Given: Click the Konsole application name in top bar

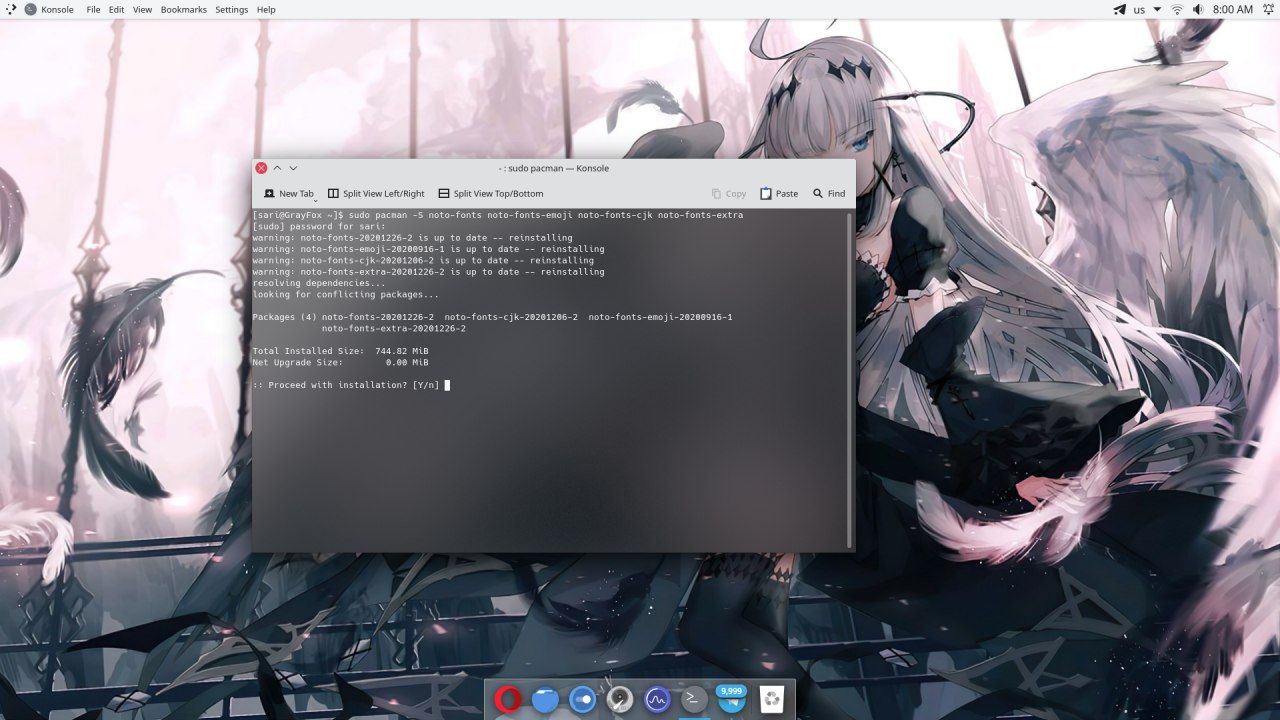Looking at the screenshot, I should pos(57,9).
